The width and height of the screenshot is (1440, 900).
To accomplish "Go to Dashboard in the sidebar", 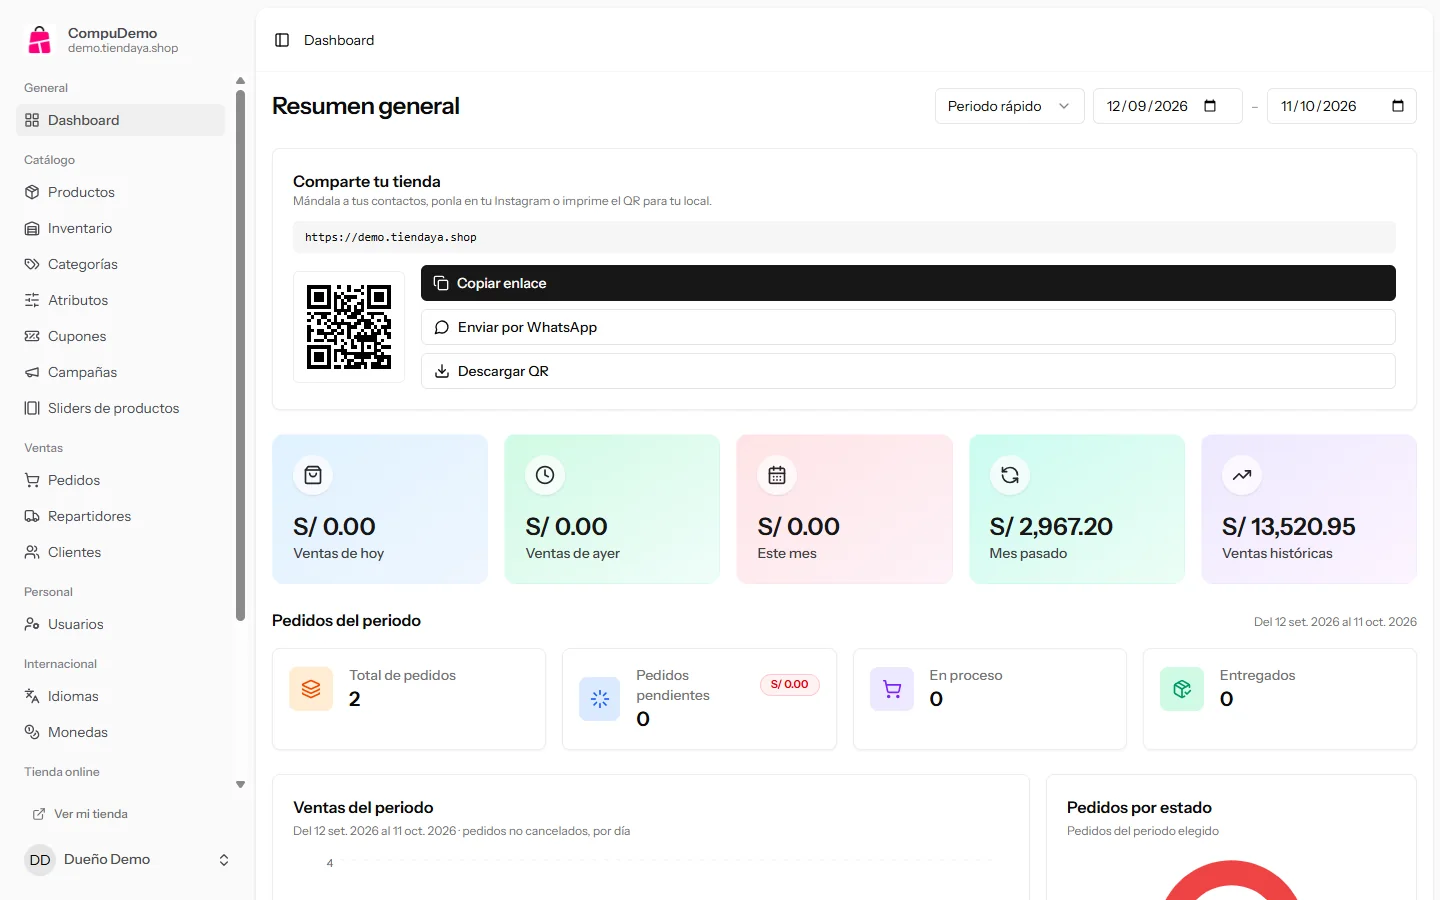I will pyautogui.click(x=120, y=120).
